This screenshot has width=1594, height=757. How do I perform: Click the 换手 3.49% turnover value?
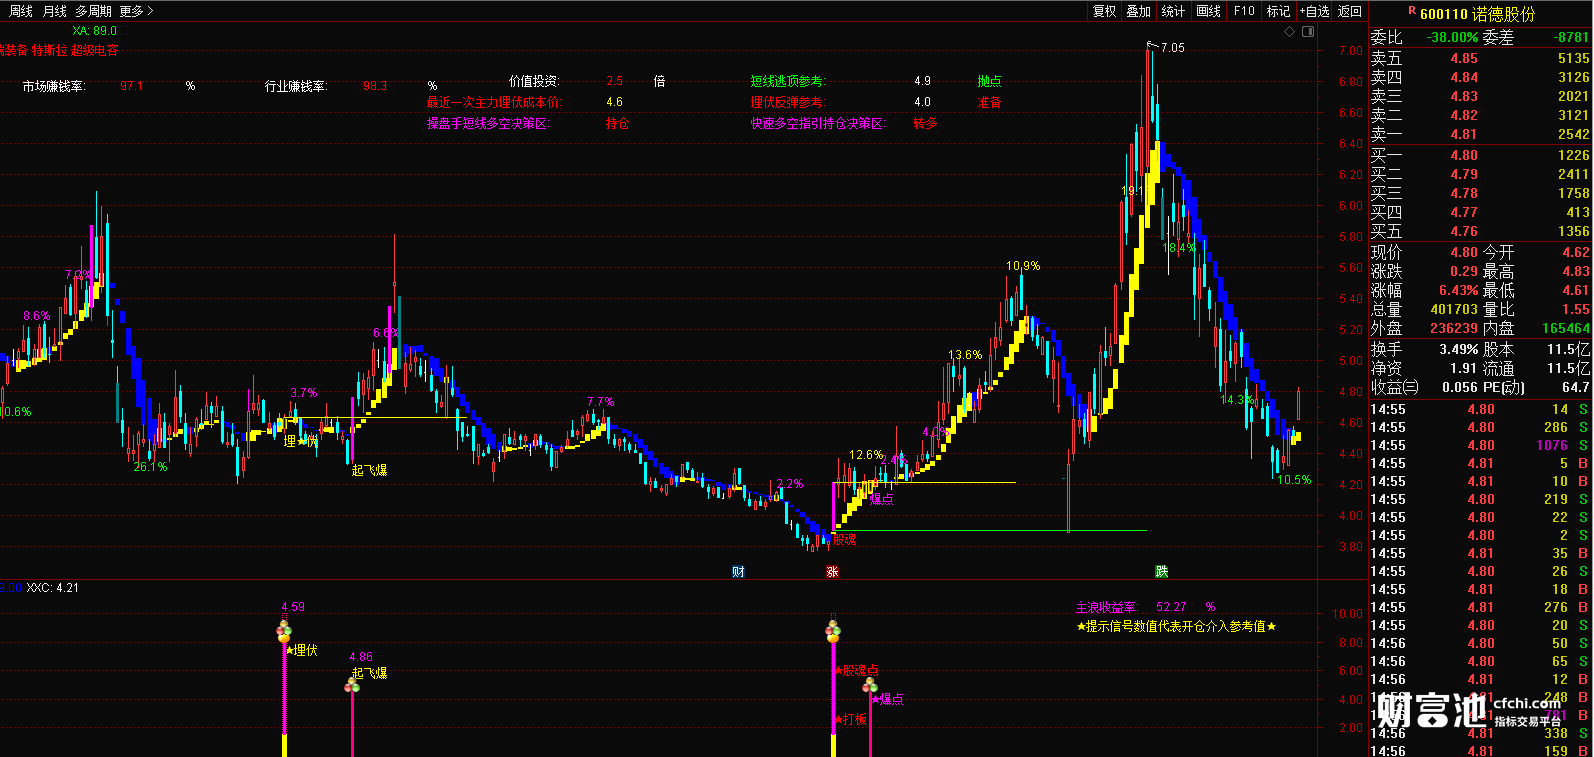[x=1458, y=349]
